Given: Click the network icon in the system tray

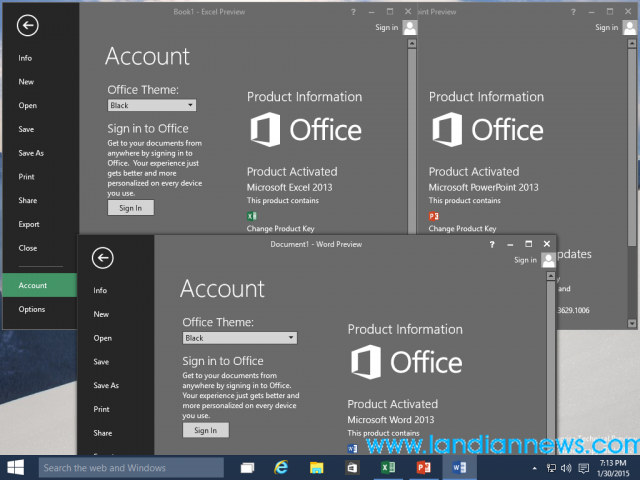Looking at the screenshot, I should (551, 469).
